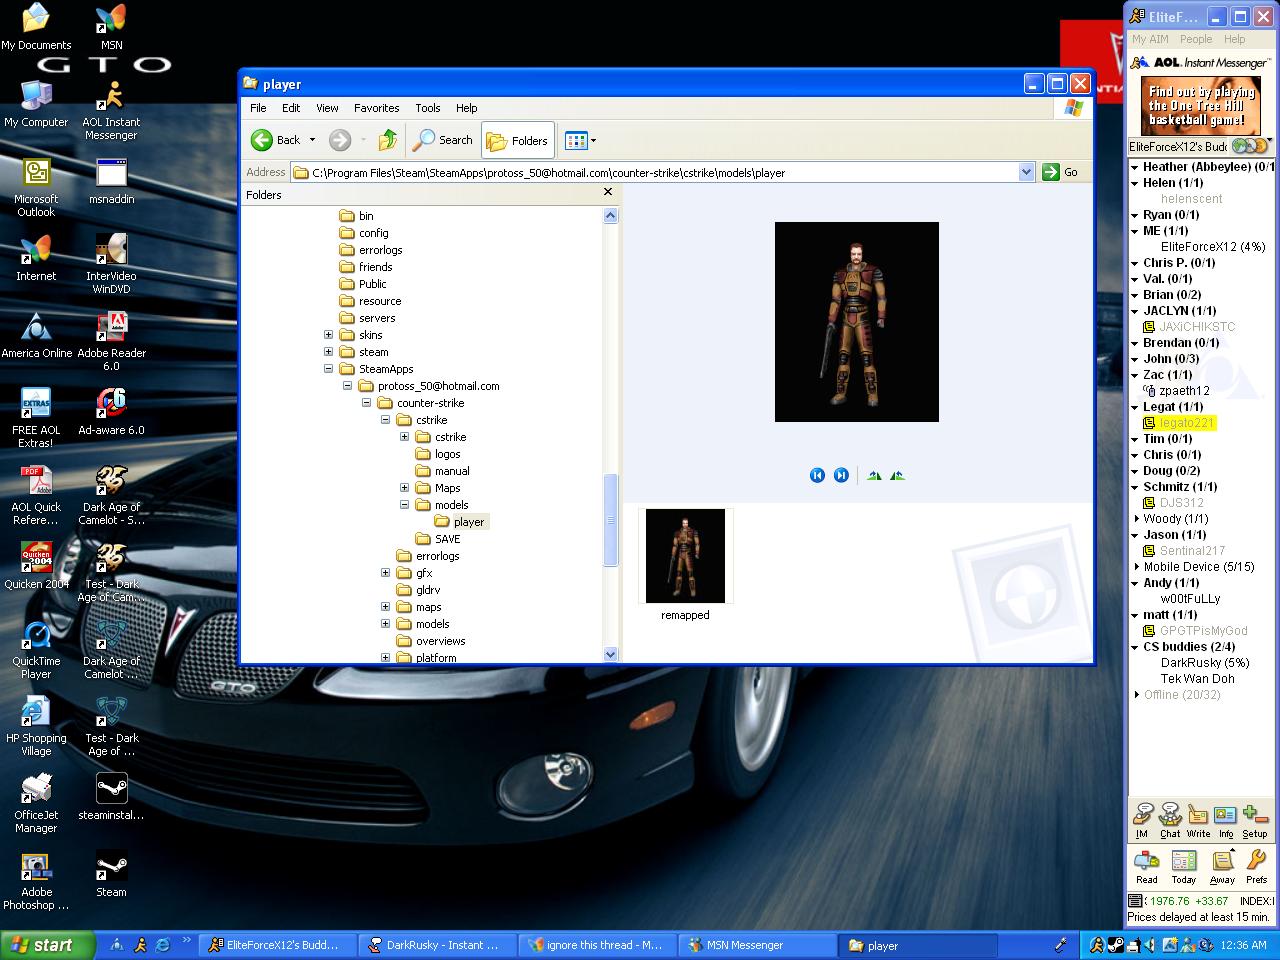The image size is (1280, 960).
Task: Open Adobe Photoshop desktop shortcut
Action: click(36, 880)
